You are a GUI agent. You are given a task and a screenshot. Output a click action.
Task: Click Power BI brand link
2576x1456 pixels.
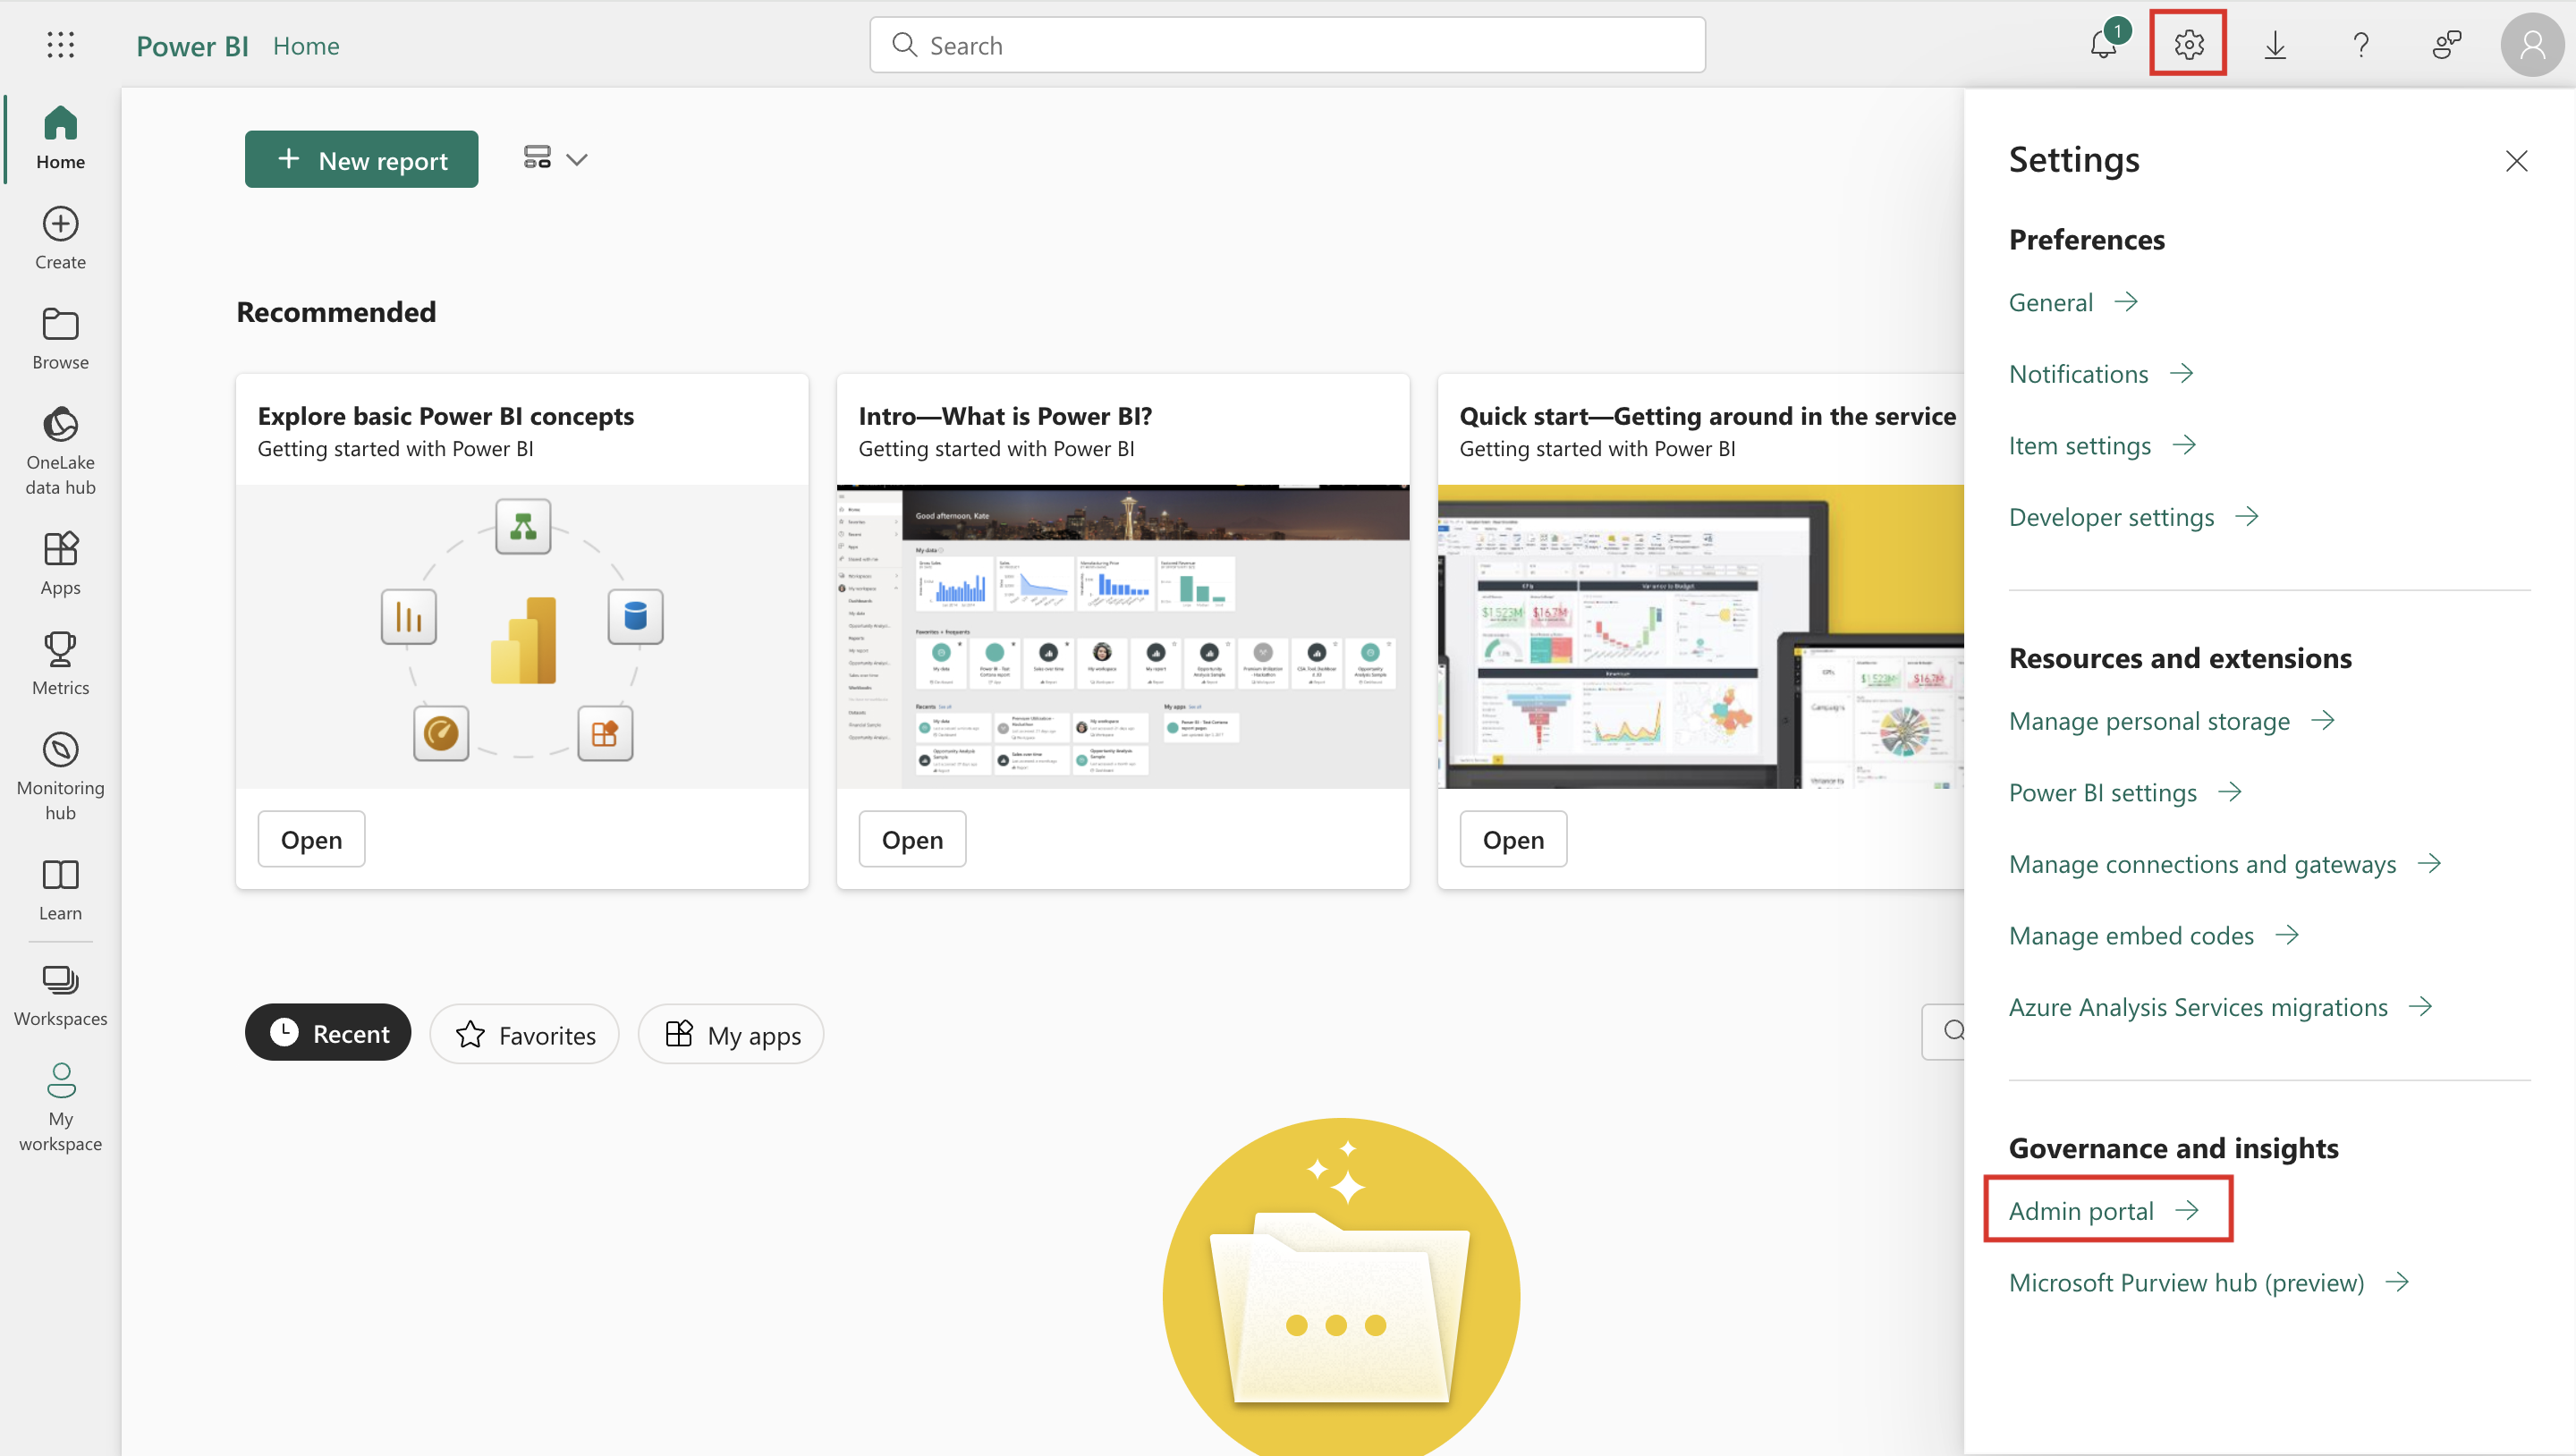pyautogui.click(x=192, y=46)
